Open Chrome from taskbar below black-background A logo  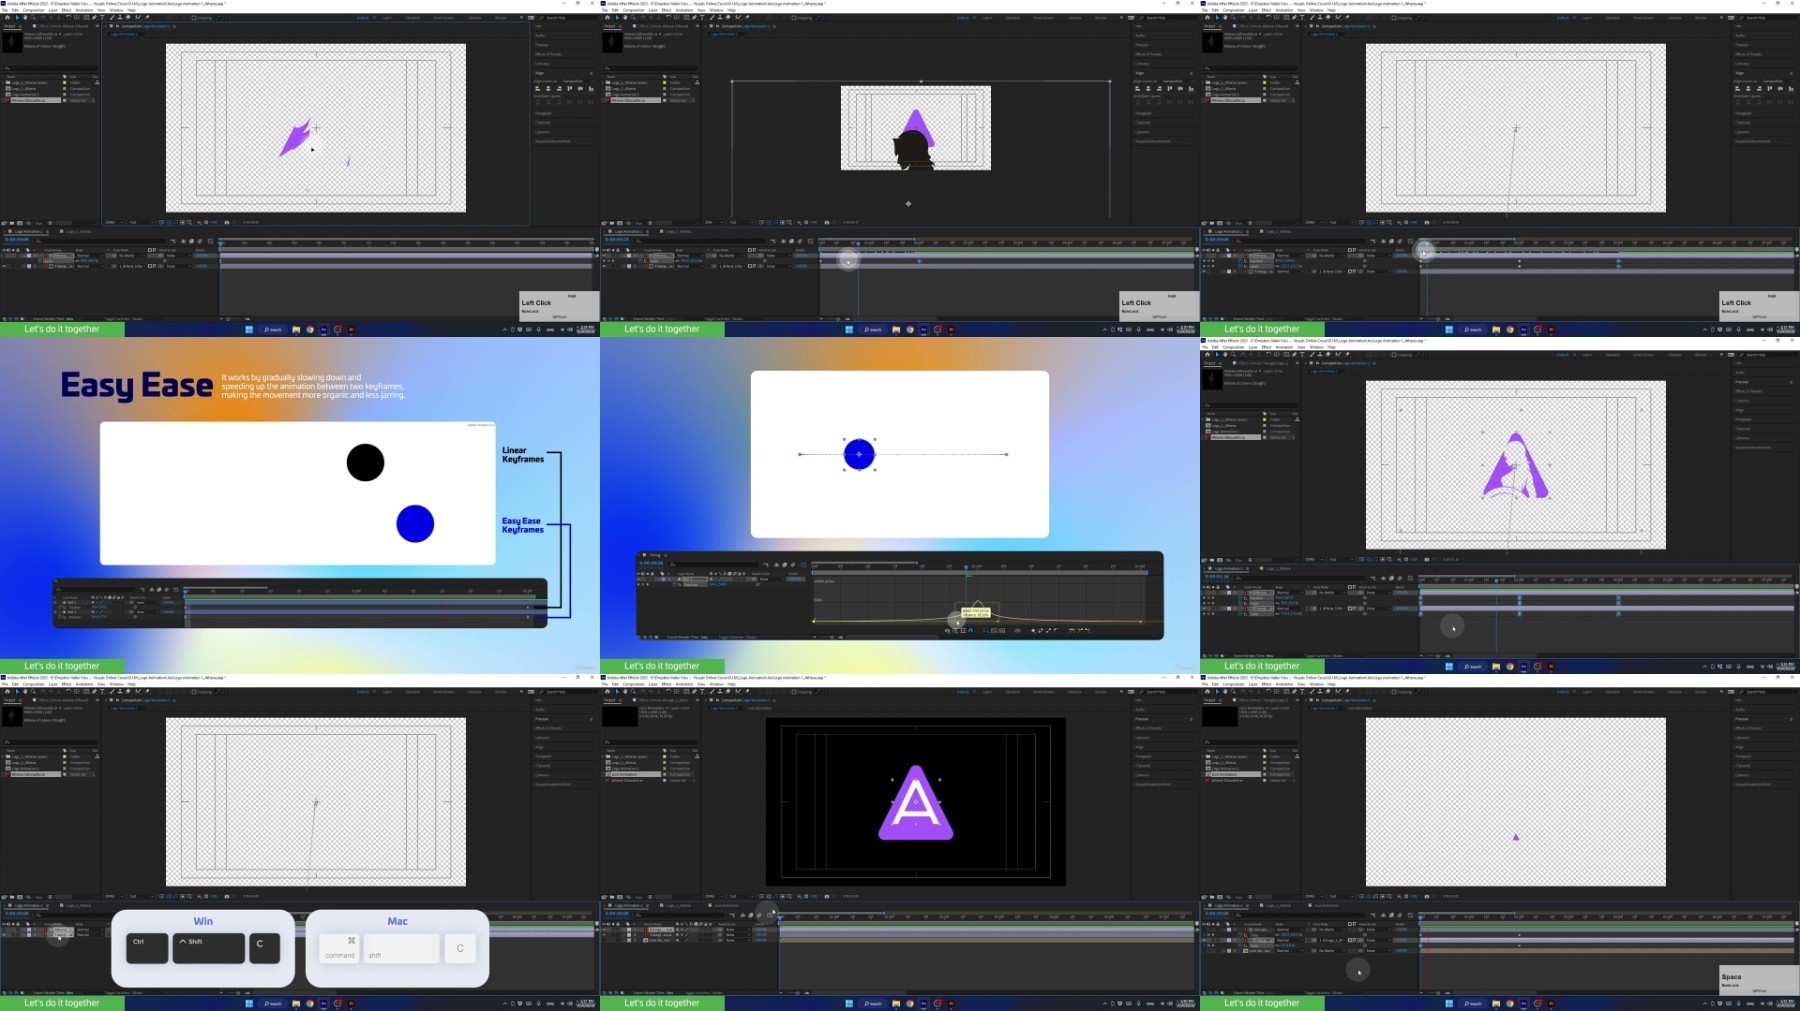pos(909,1003)
